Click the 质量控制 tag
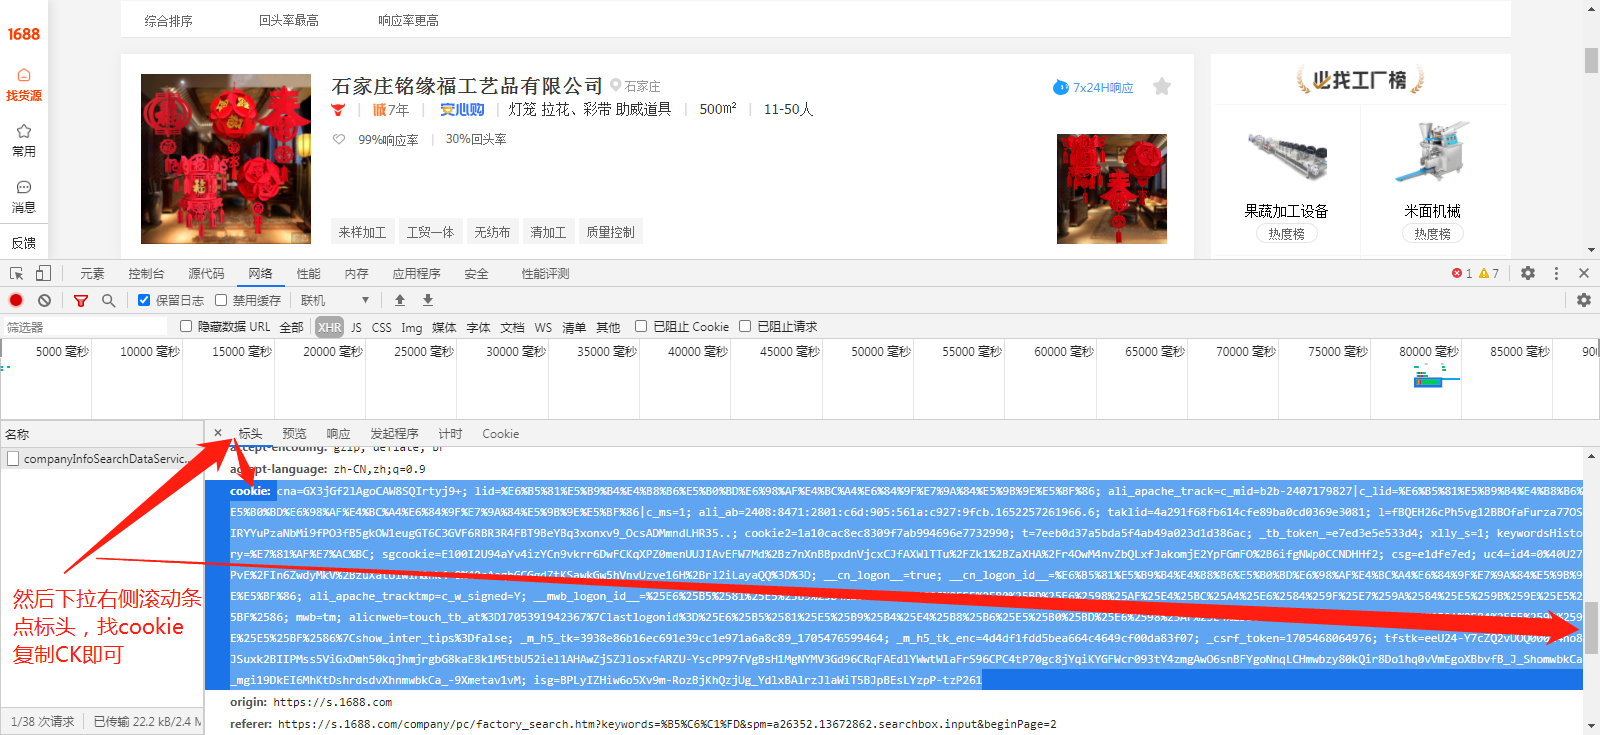1600x735 pixels. click(x=610, y=232)
